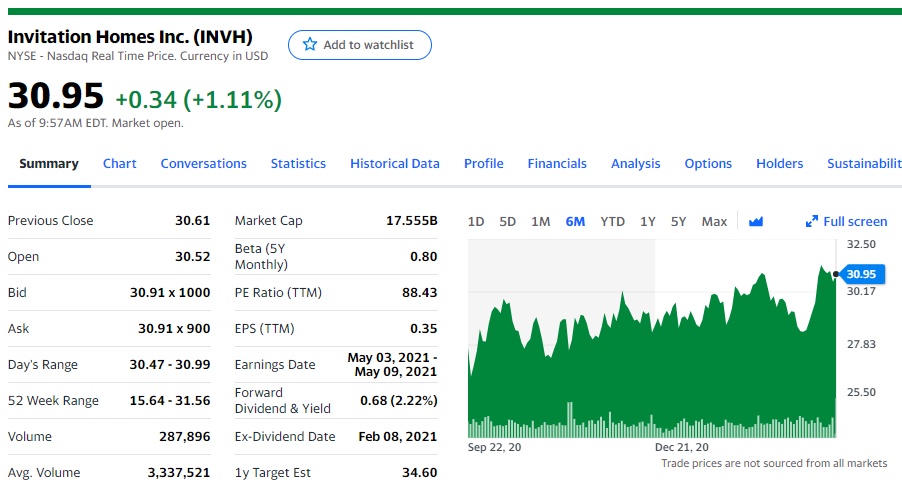The image size is (902, 495).
Task: Click the Open value 30.52
Action: pyautogui.click(x=193, y=257)
